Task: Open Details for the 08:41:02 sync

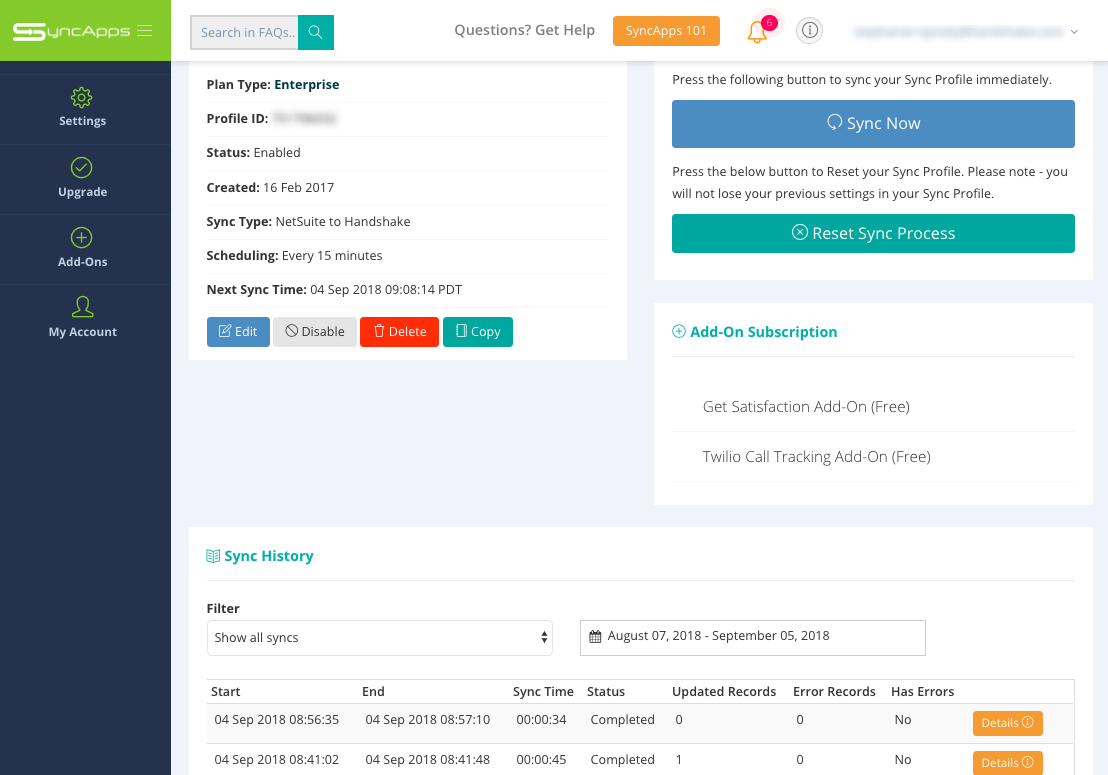Action: [x=1008, y=763]
